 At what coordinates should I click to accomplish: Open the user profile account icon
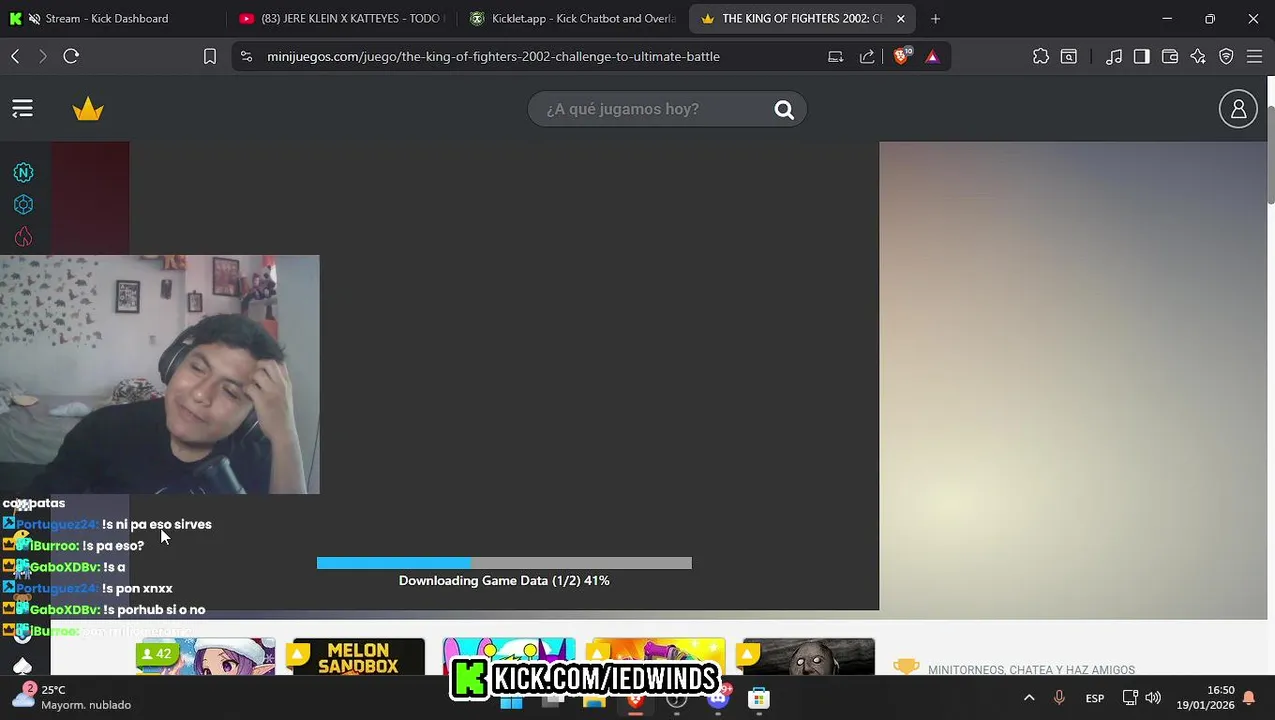point(1238,109)
